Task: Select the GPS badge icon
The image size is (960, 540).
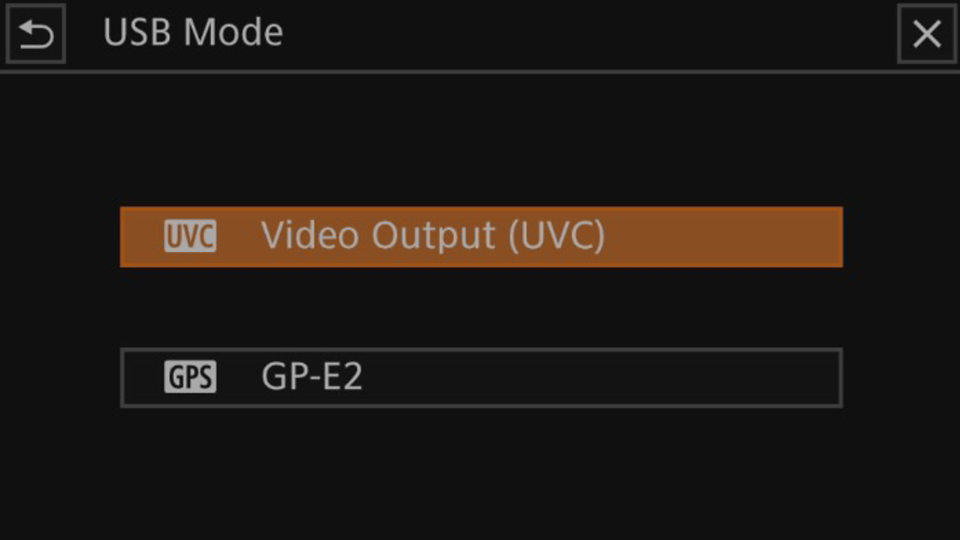Action: pyautogui.click(x=190, y=377)
